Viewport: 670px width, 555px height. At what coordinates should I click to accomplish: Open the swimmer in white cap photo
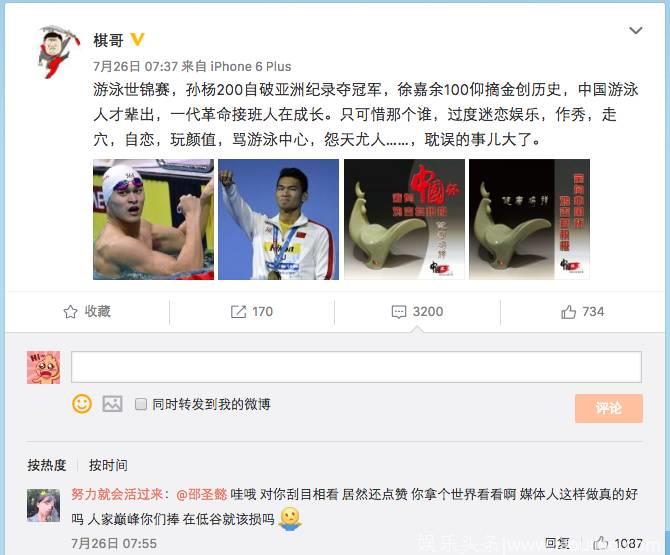pyautogui.click(x=153, y=220)
